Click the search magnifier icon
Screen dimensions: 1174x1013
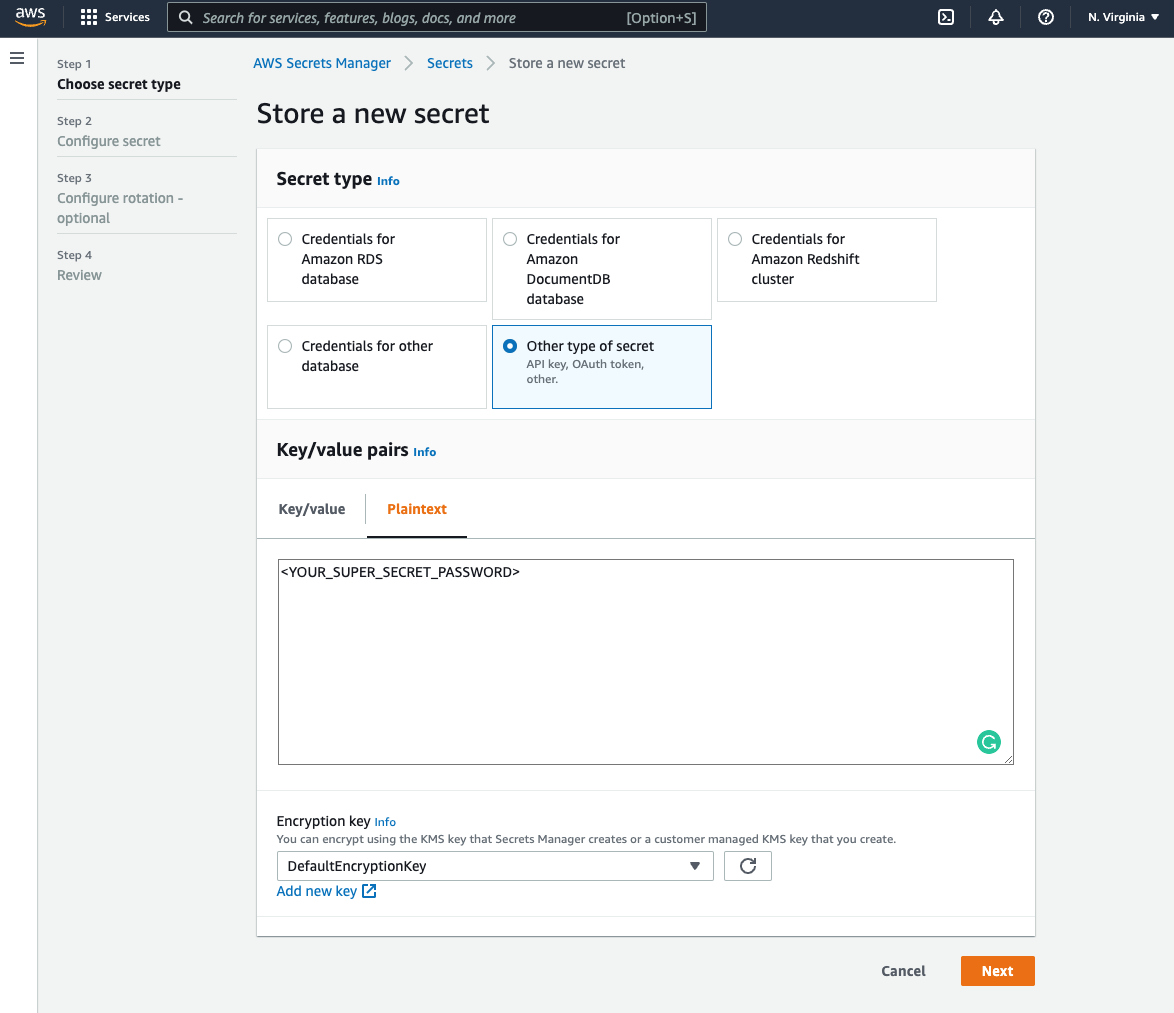185,17
